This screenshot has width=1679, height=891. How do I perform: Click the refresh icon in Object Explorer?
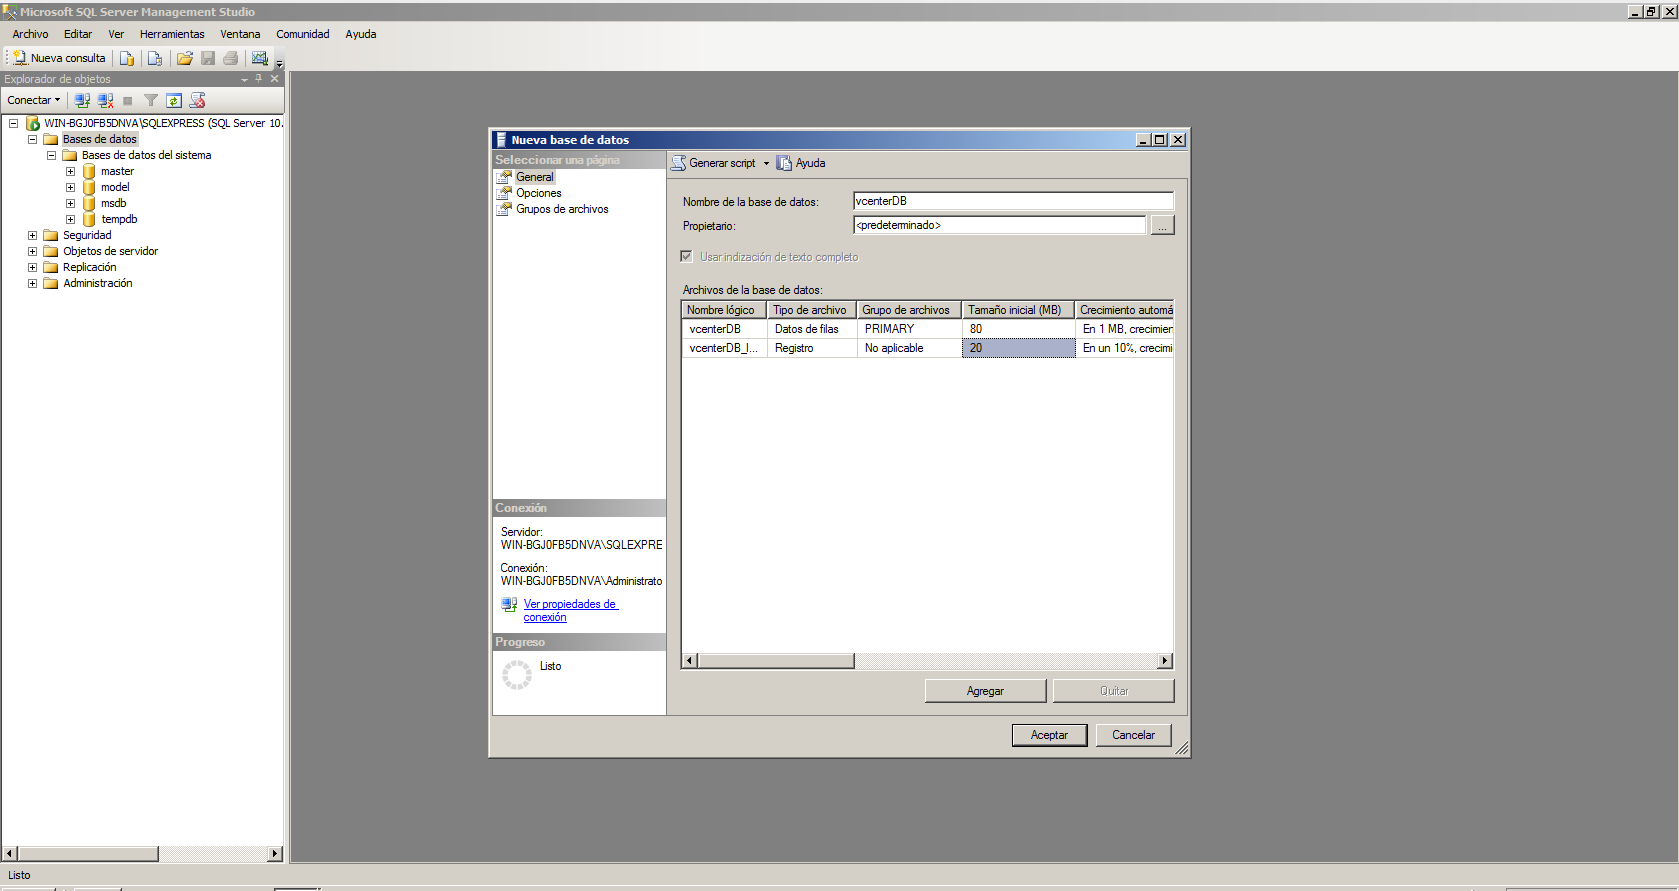coord(174,100)
